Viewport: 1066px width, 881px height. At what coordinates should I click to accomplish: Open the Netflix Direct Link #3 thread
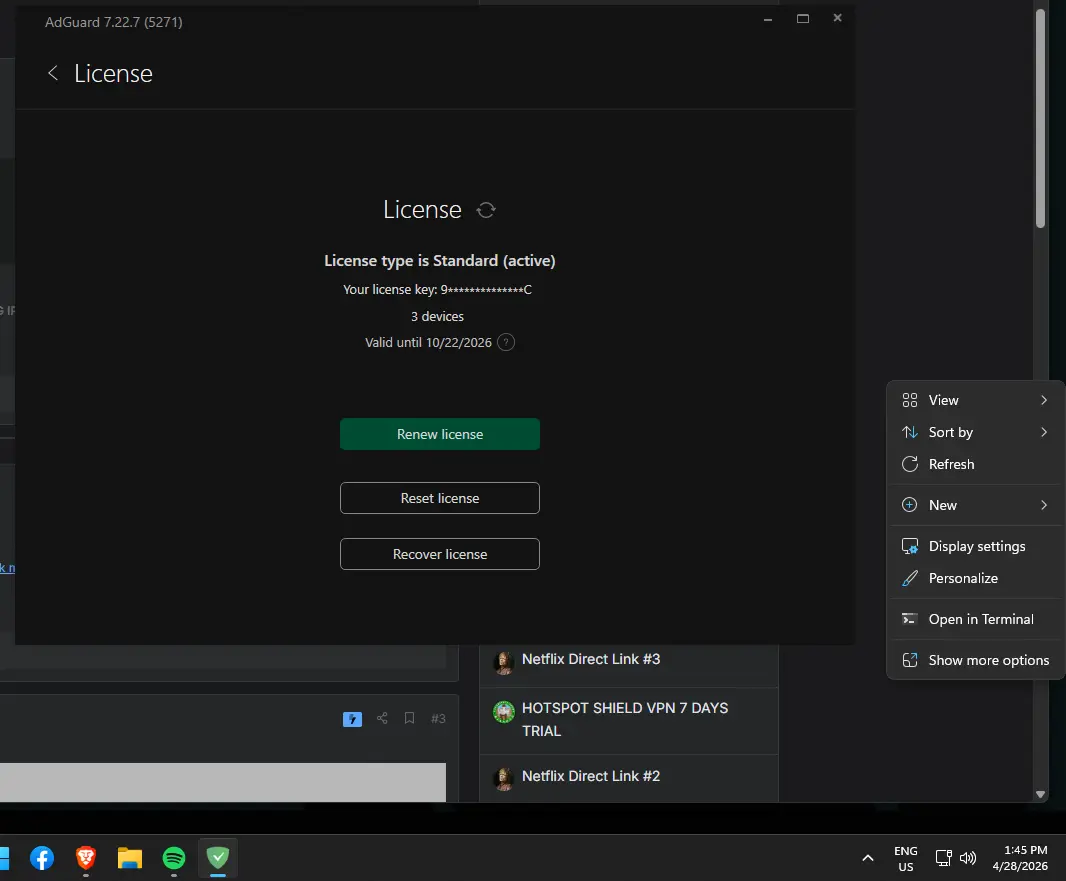[x=591, y=659]
